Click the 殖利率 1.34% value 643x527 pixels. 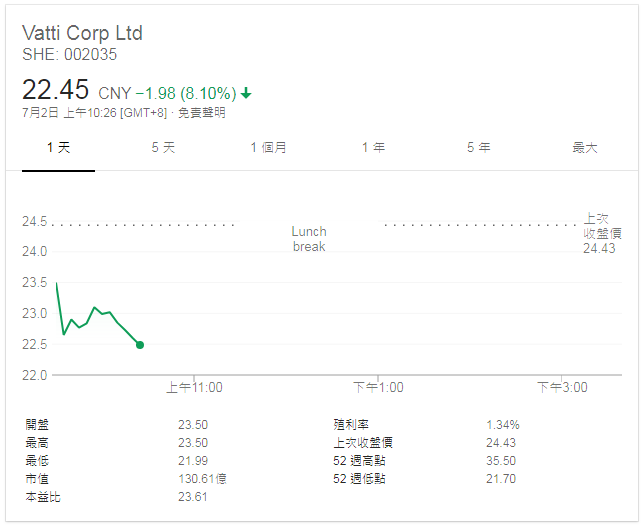pos(502,425)
